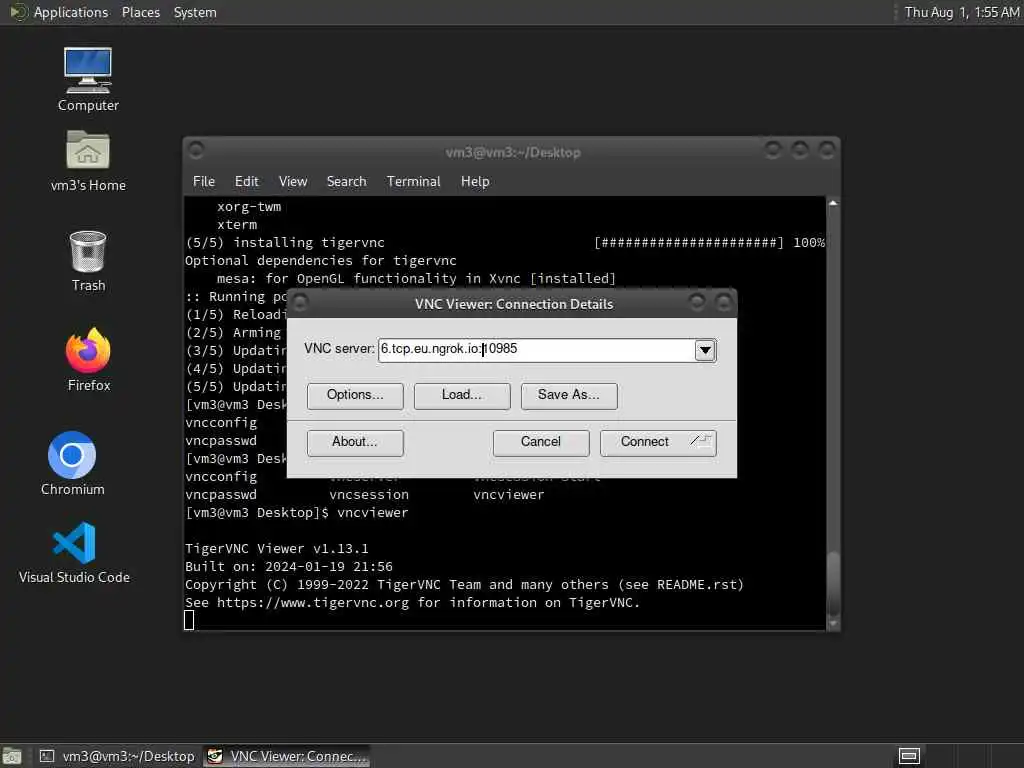The width and height of the screenshot is (1024, 768).
Task: Open the Trash desktop icon
Action: 88,261
